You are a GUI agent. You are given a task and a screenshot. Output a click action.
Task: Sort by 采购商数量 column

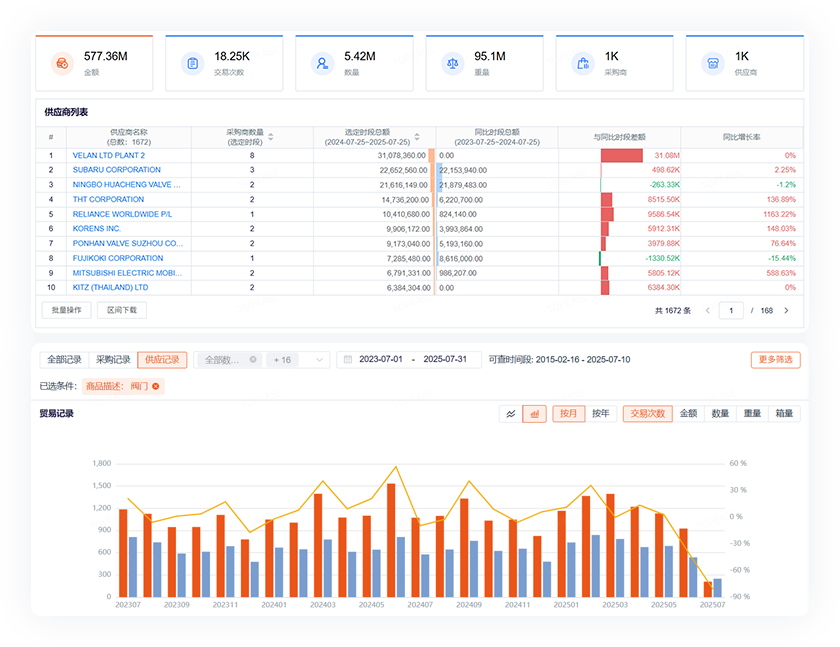270,137
